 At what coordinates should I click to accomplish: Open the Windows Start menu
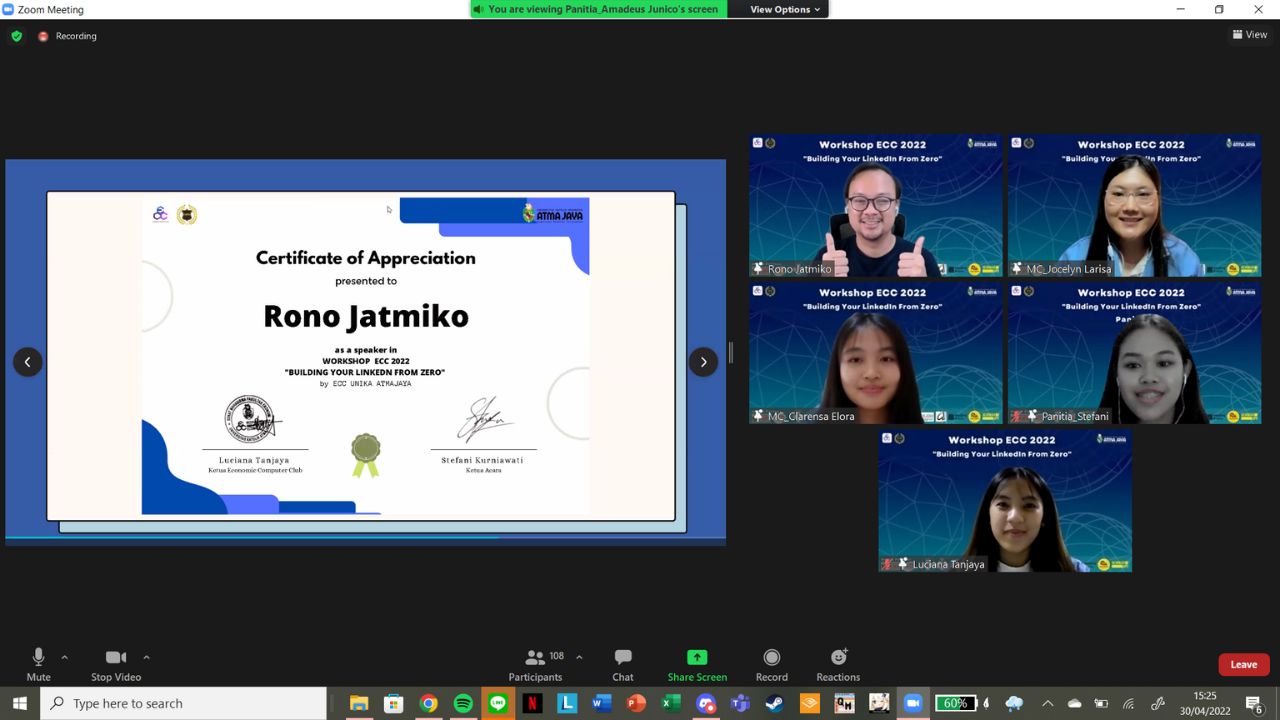click(x=20, y=703)
